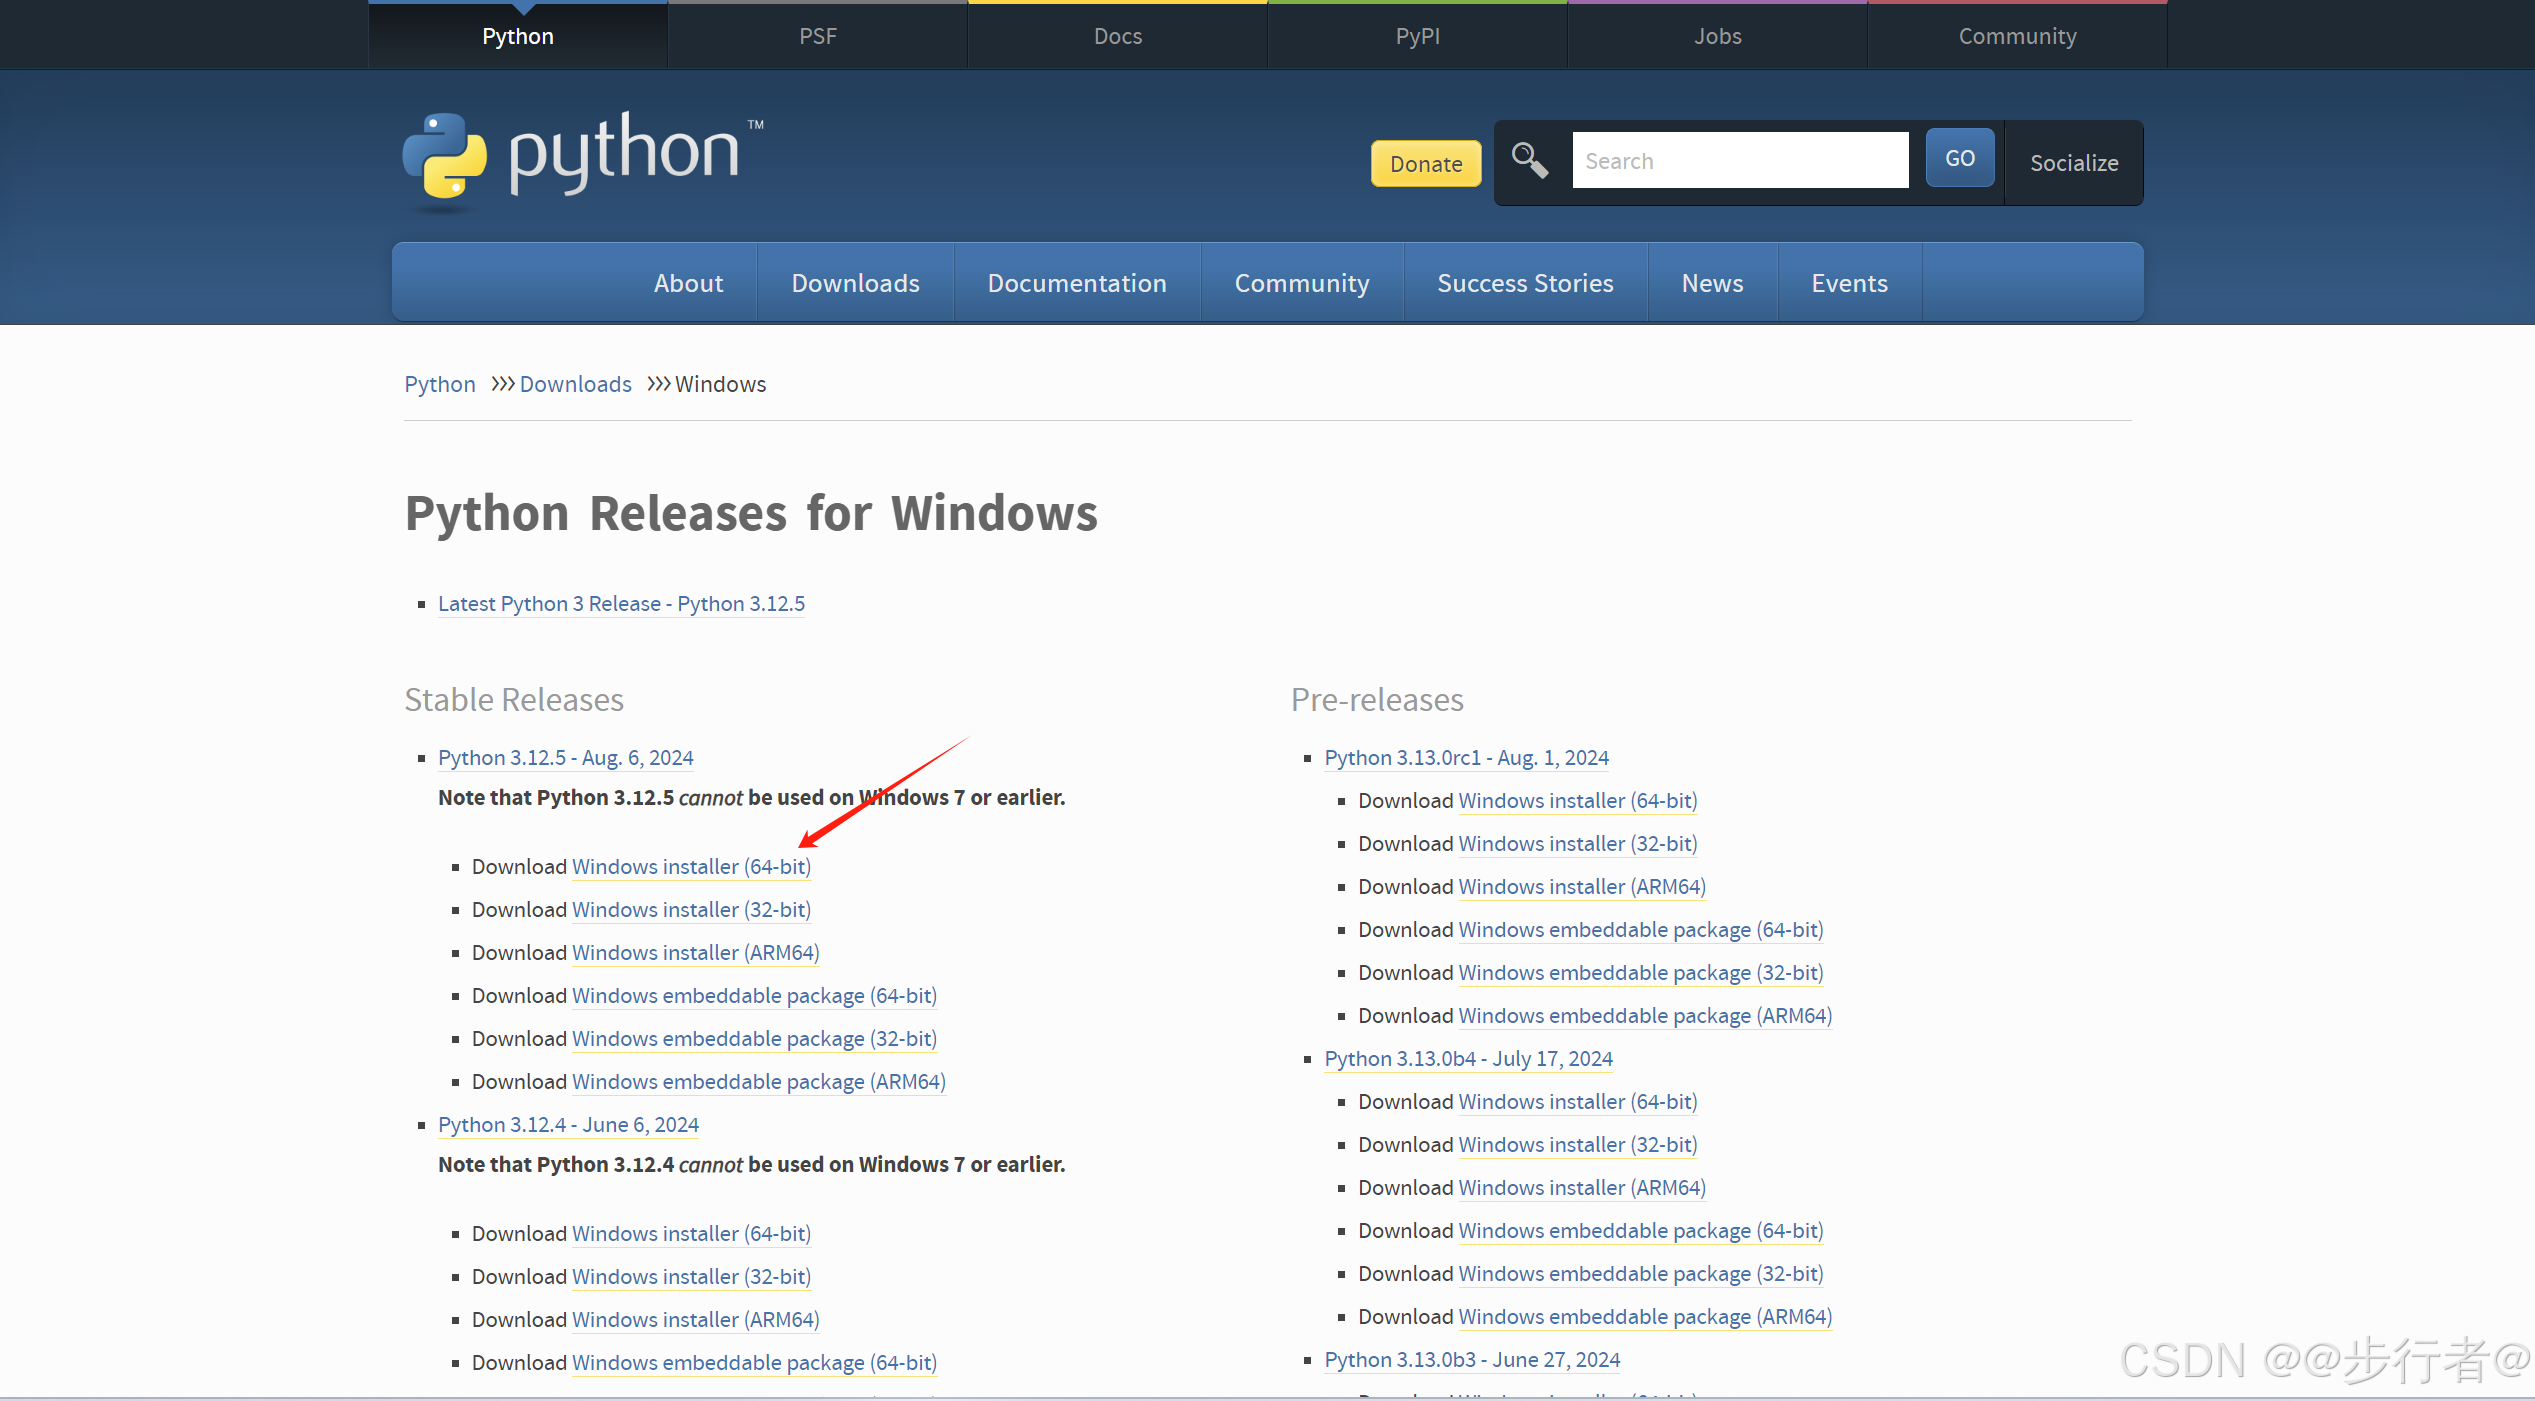
Task: Open the Success Stories navigation menu
Action: pos(1525,283)
